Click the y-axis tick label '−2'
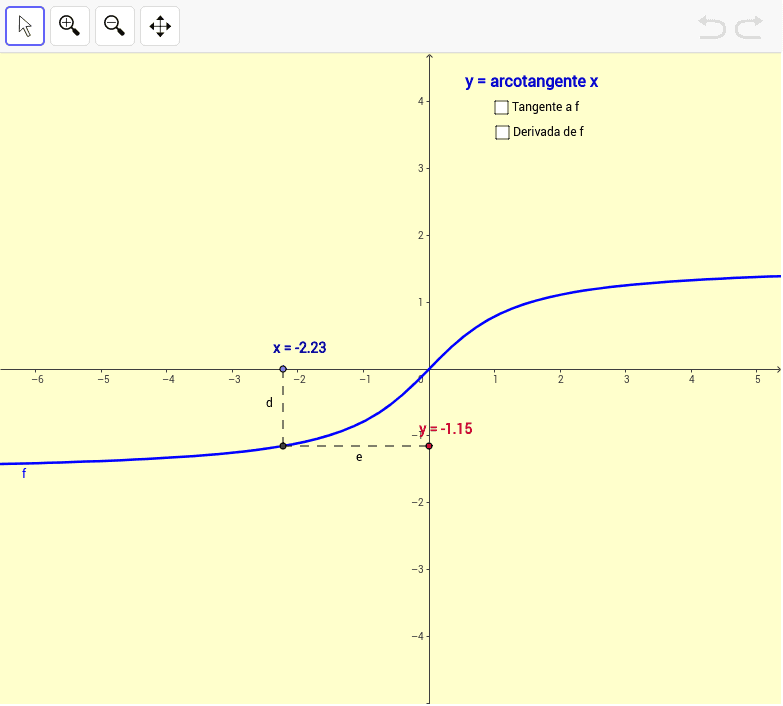Viewport: 783px width, 706px height. click(x=417, y=502)
